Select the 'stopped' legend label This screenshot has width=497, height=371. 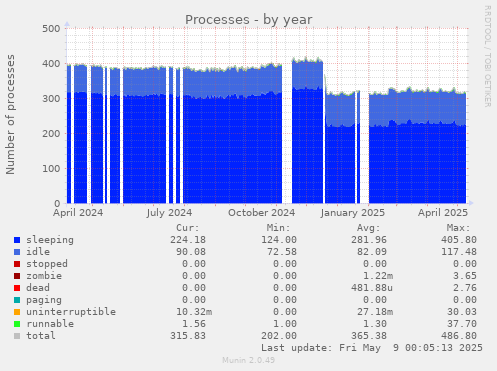click(x=47, y=264)
